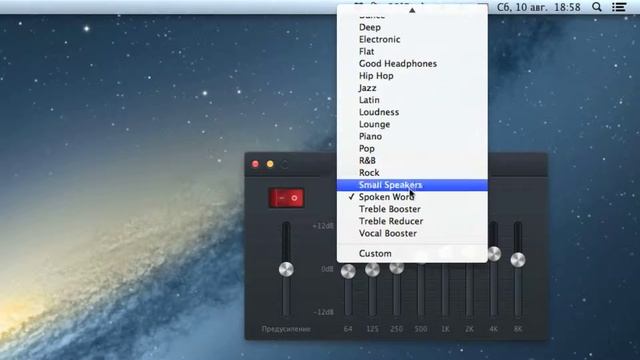Click the 500 Hz band slider track

(421, 290)
